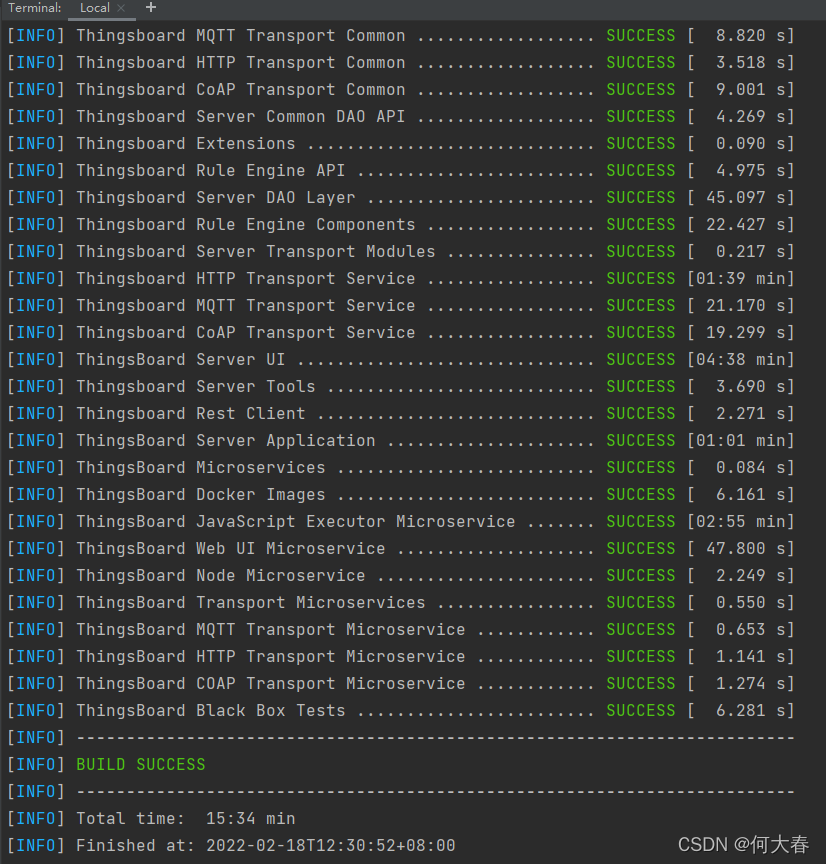The width and height of the screenshot is (826, 864).
Task: Click SUCCESS status on Black Box Tests row
Action: point(641,711)
